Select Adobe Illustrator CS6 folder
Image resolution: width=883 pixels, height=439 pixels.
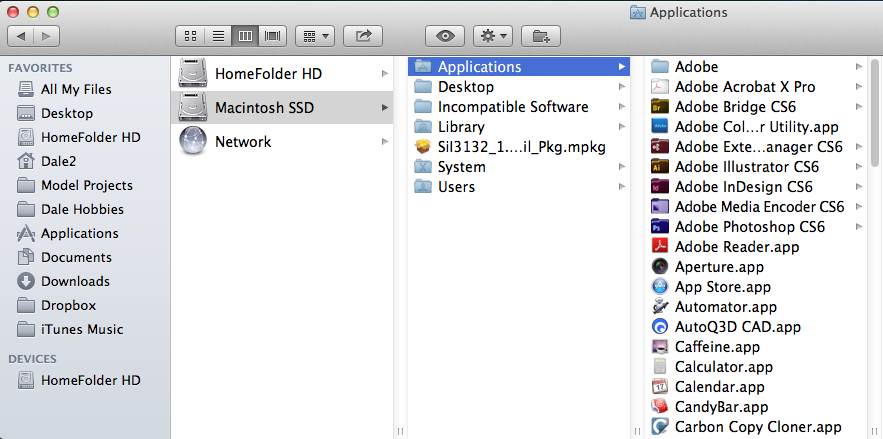(x=757, y=167)
